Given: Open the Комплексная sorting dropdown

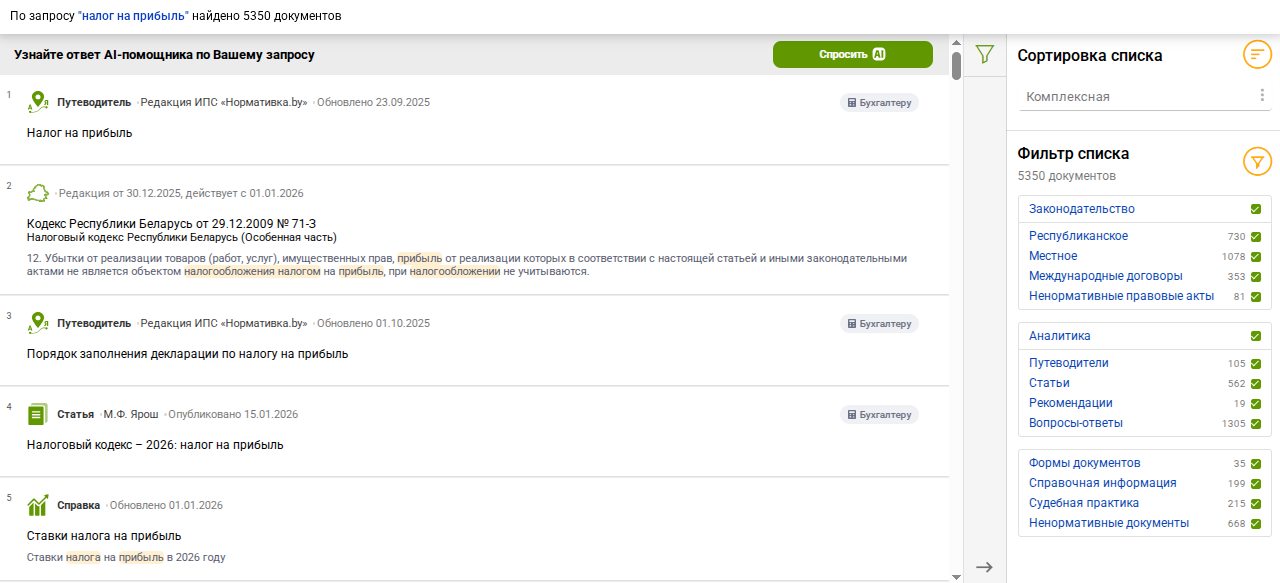Looking at the screenshot, I should 1135,97.
